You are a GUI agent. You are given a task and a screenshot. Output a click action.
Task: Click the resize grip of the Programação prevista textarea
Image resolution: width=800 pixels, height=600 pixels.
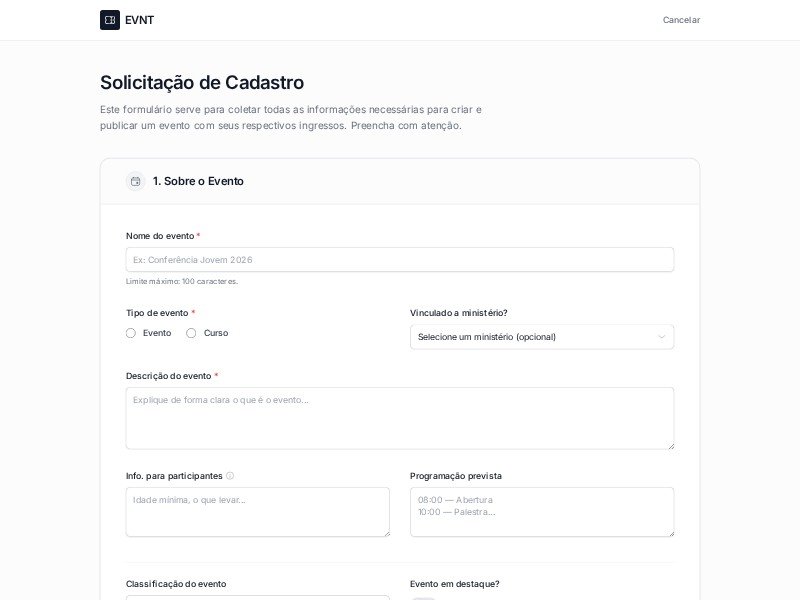(x=670, y=534)
